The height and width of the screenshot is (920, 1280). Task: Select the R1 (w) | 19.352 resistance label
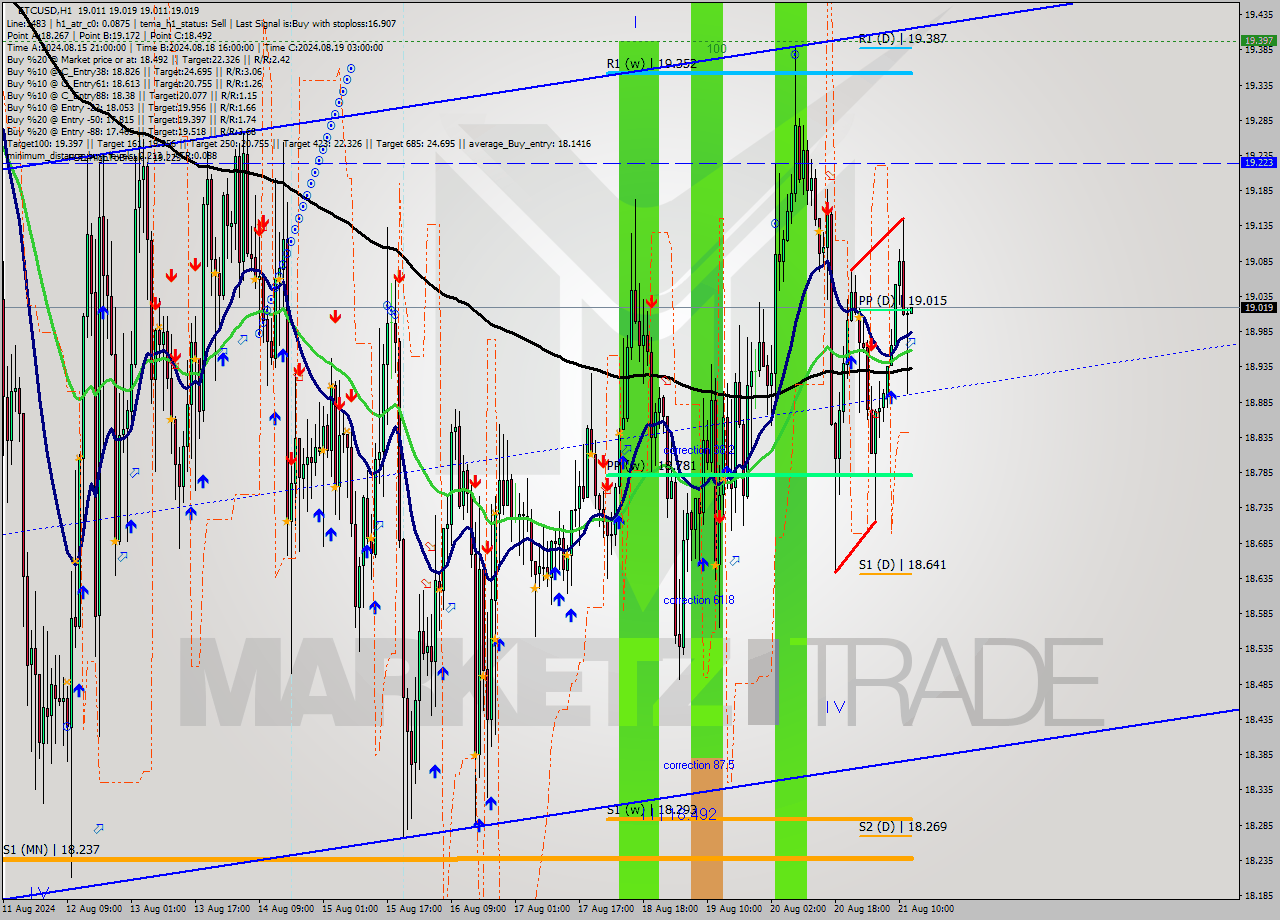pyautogui.click(x=651, y=63)
